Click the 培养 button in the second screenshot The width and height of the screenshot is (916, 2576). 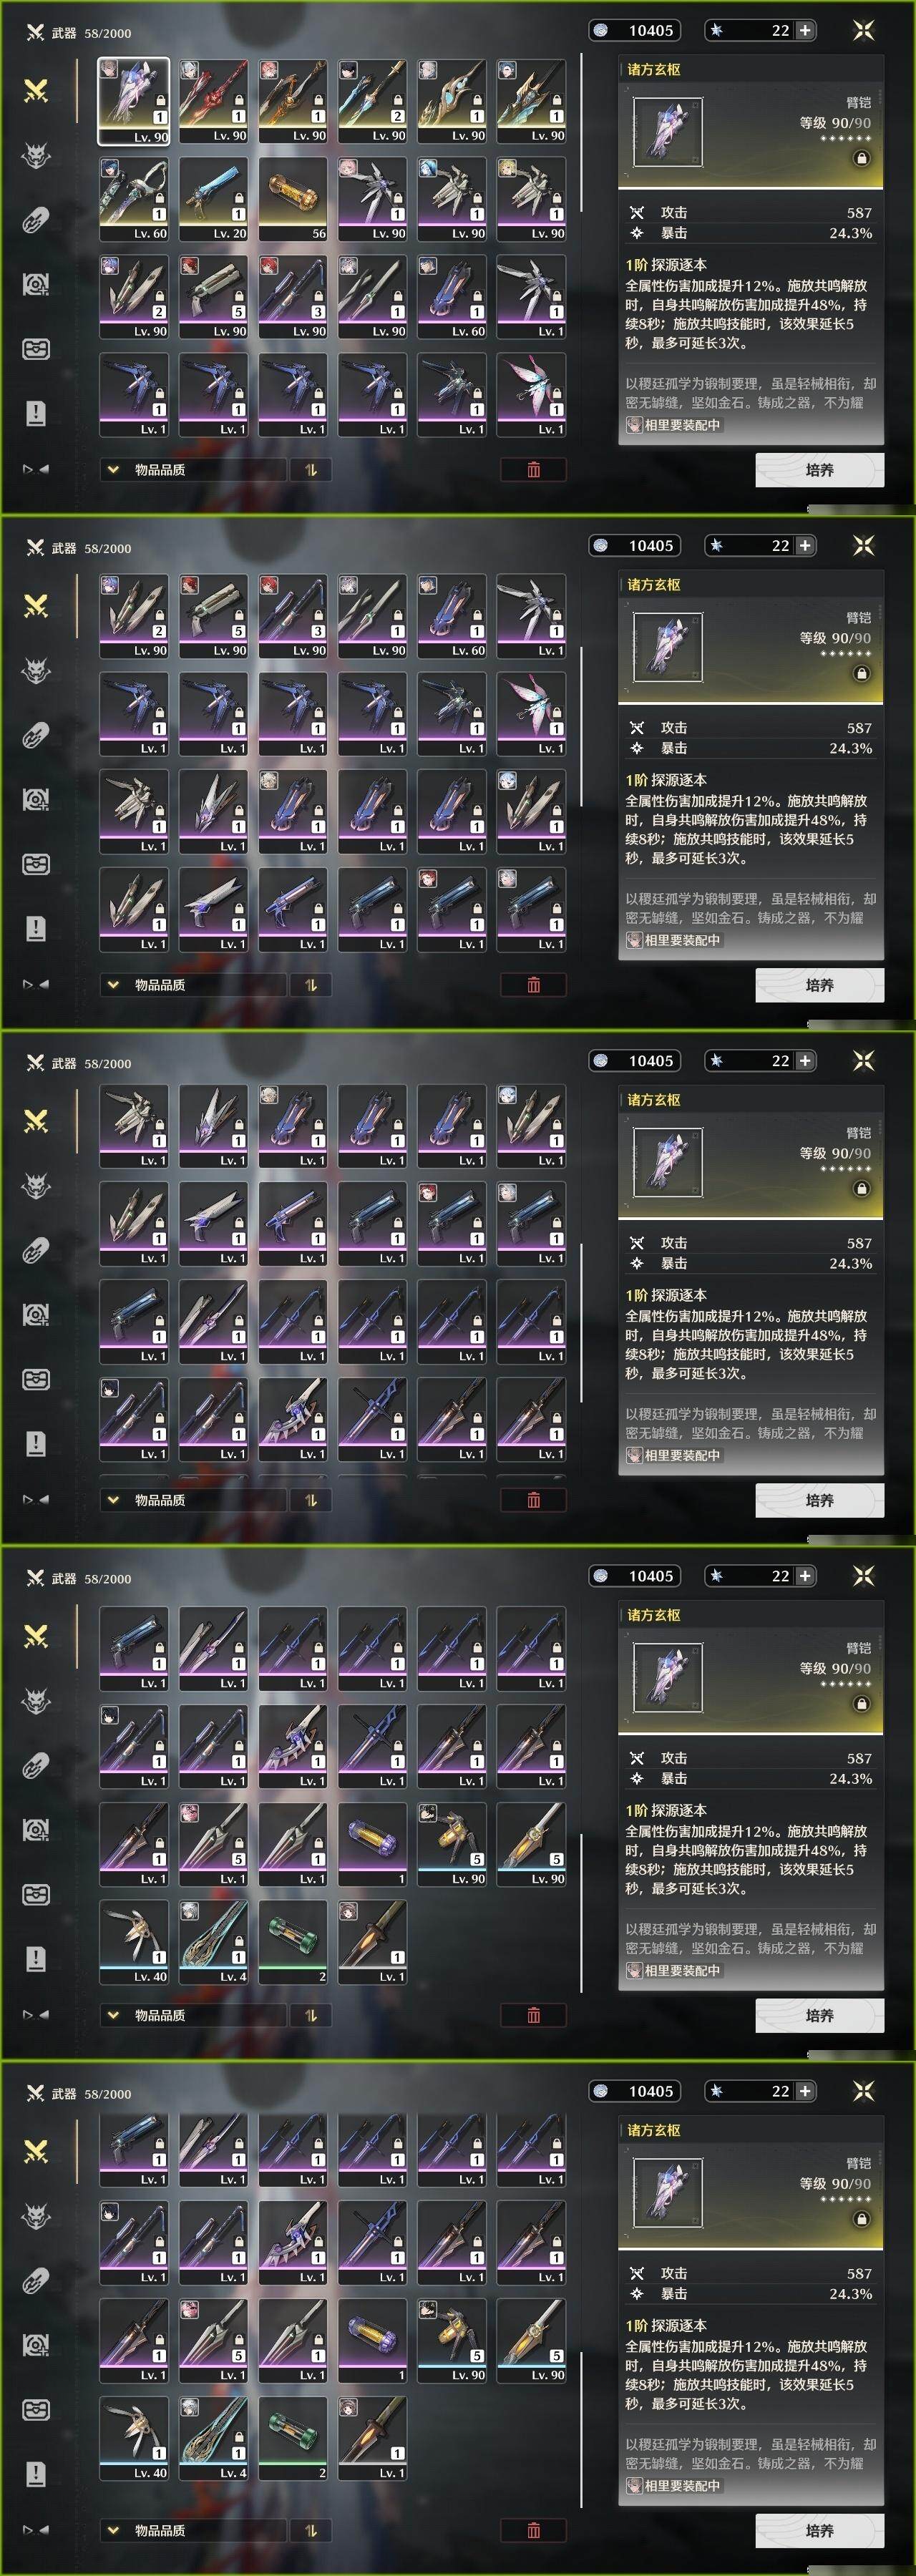pos(819,985)
